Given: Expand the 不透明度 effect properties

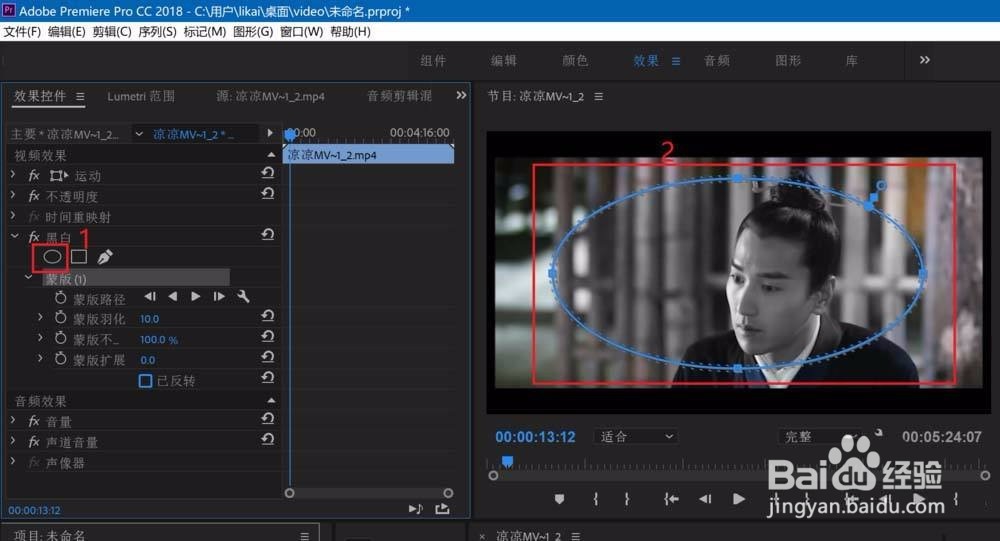Looking at the screenshot, I should point(13,195).
